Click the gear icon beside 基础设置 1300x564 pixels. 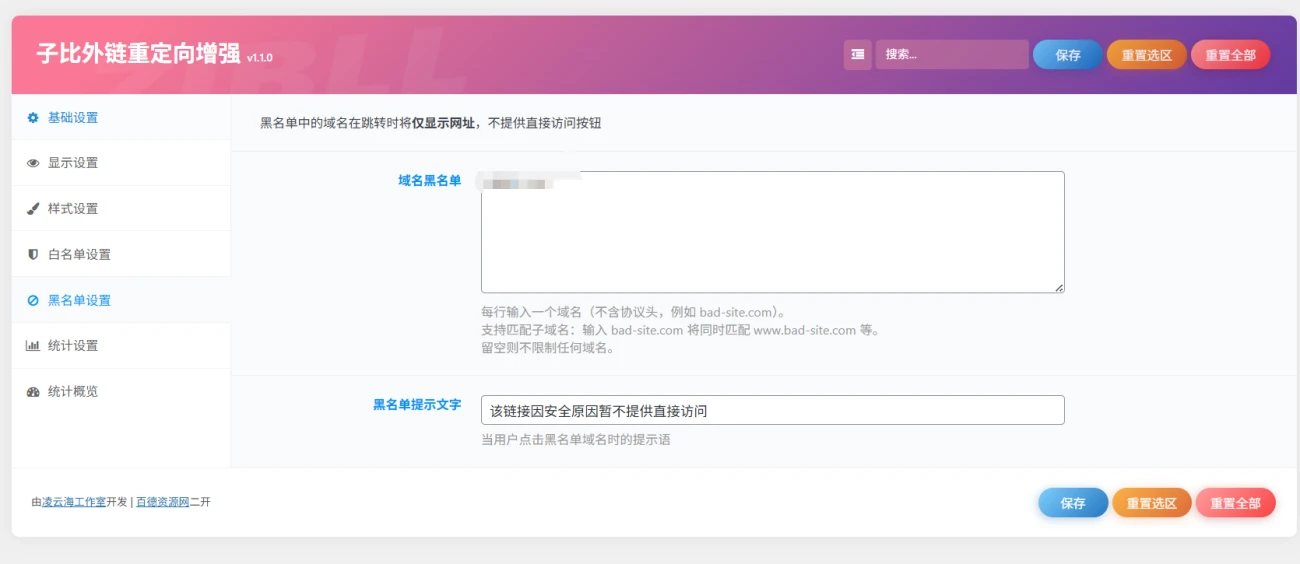(33, 118)
